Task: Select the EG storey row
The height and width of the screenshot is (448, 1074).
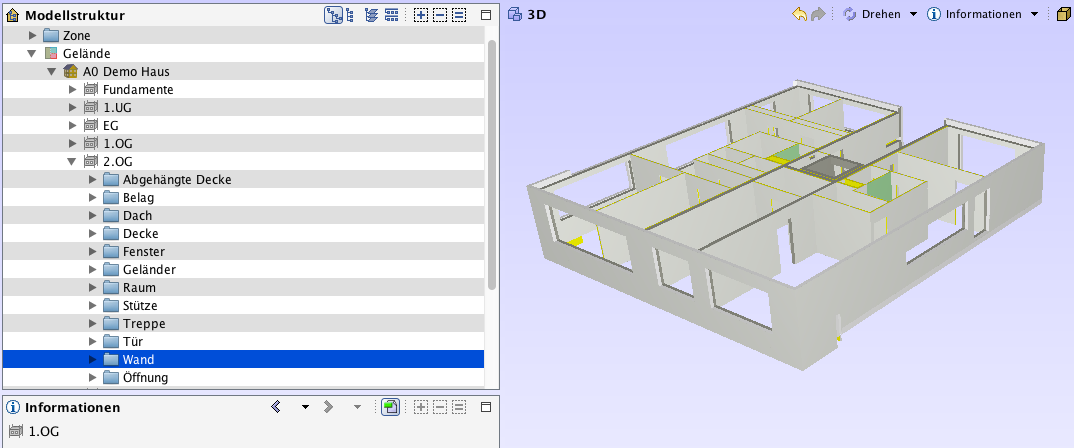Action: (243, 125)
